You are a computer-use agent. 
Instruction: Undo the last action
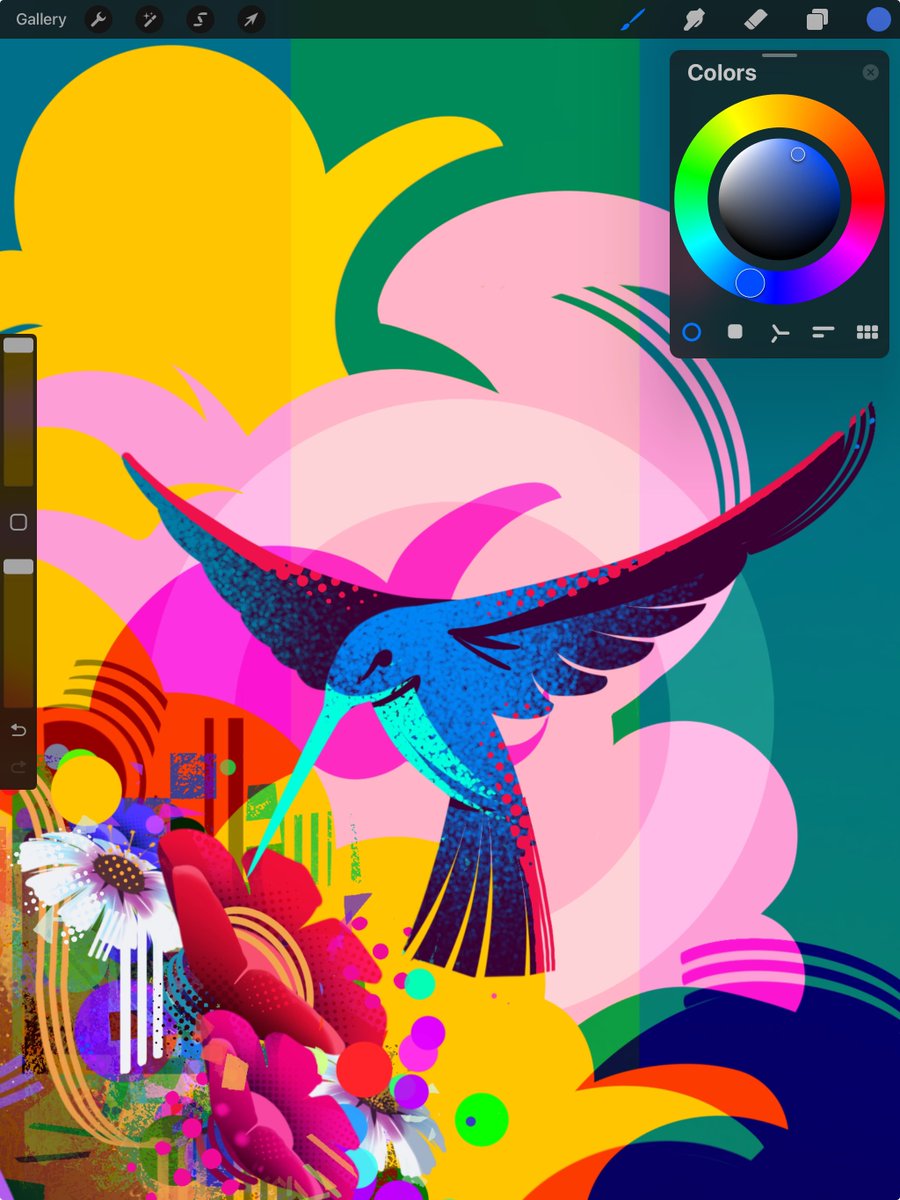click(x=18, y=730)
